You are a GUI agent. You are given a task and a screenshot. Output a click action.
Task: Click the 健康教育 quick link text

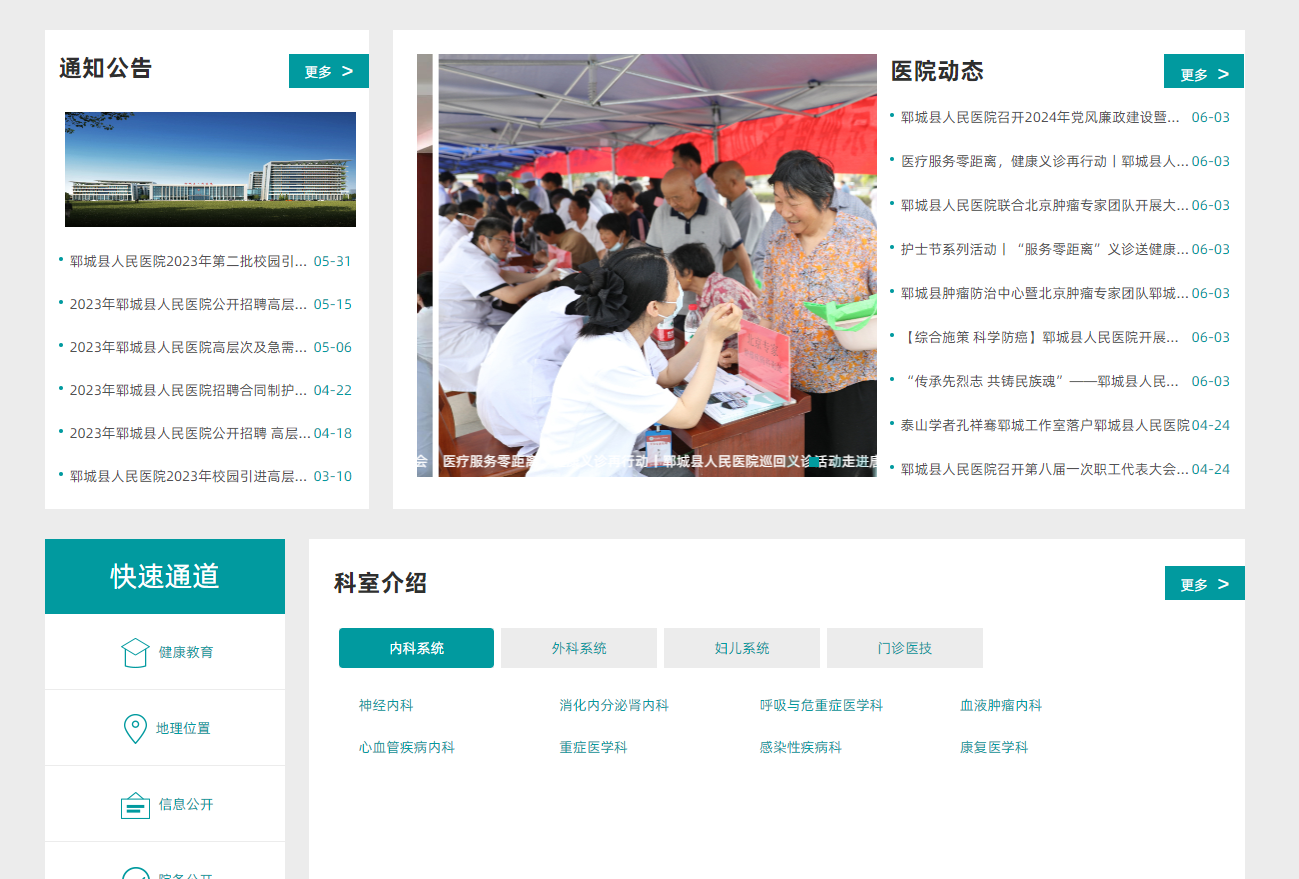[186, 652]
